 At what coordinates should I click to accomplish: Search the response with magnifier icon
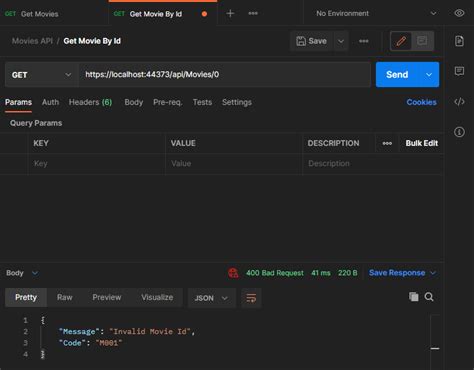[429, 297]
